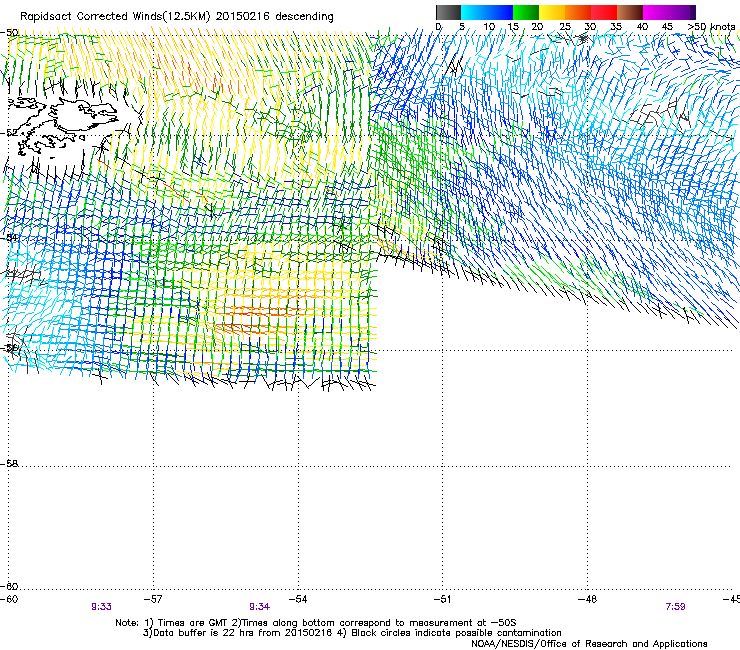740x650 pixels.
Task: Click the orange 25-30 knots legend swatch
Action: click(x=578, y=12)
